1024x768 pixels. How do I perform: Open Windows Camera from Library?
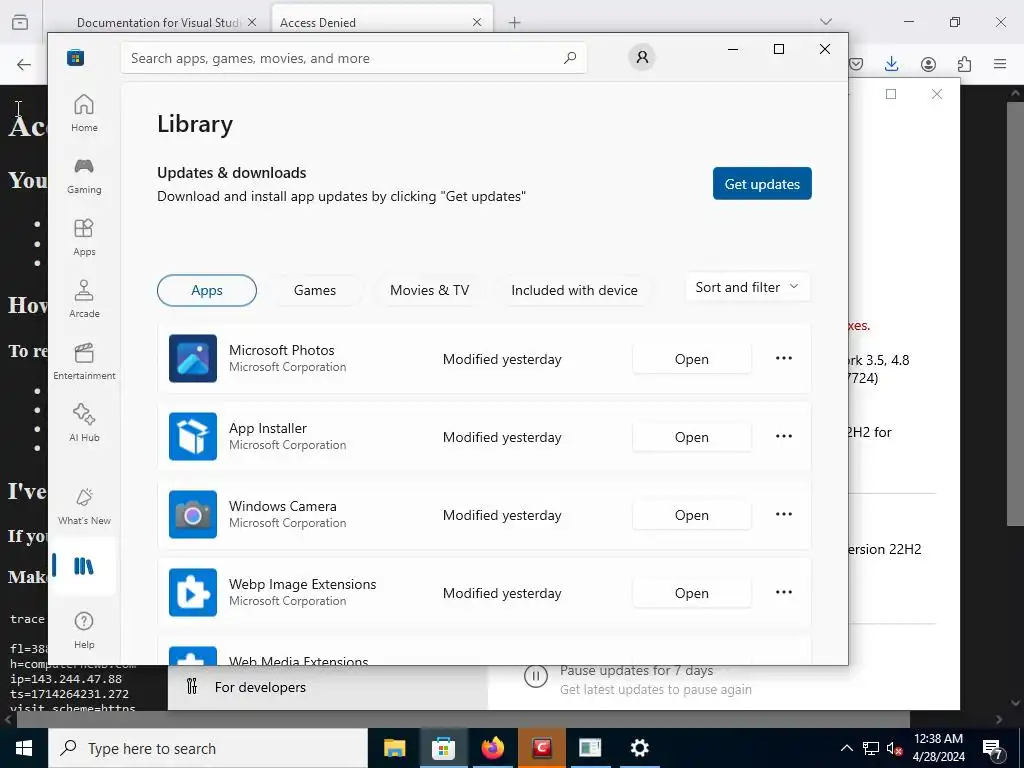click(692, 515)
